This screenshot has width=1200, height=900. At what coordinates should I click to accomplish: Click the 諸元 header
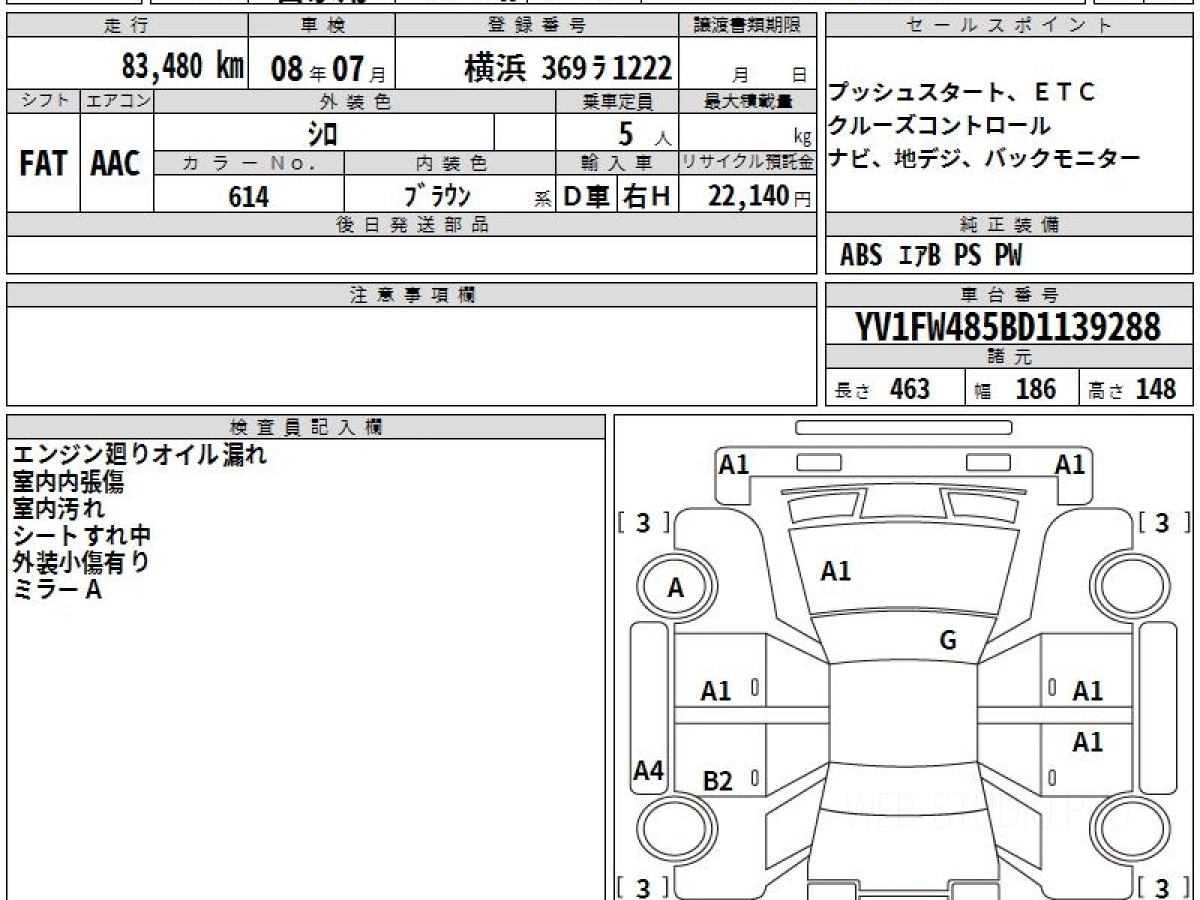[x=1009, y=357]
